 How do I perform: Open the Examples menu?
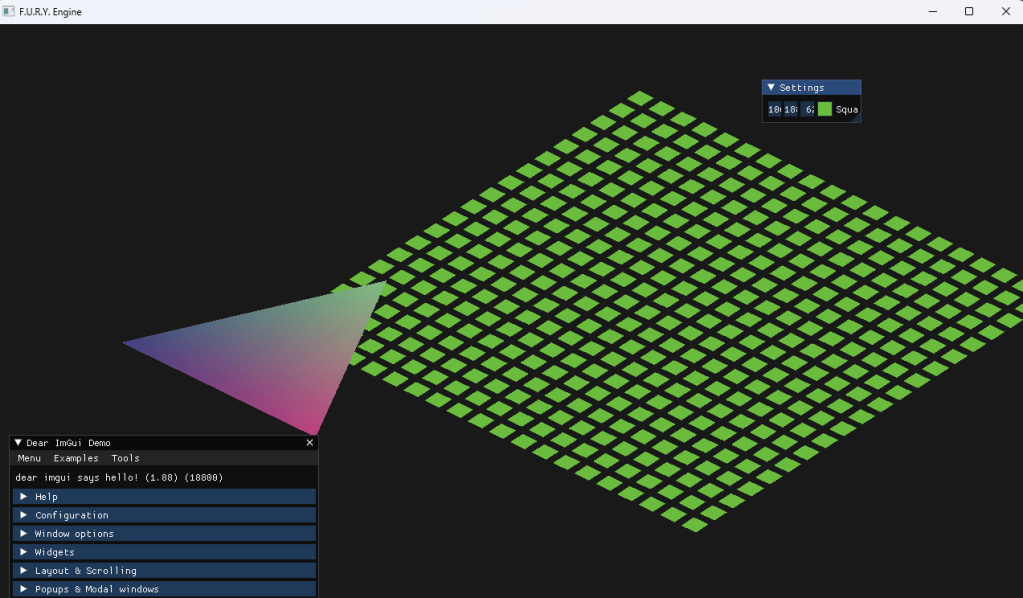pos(76,458)
